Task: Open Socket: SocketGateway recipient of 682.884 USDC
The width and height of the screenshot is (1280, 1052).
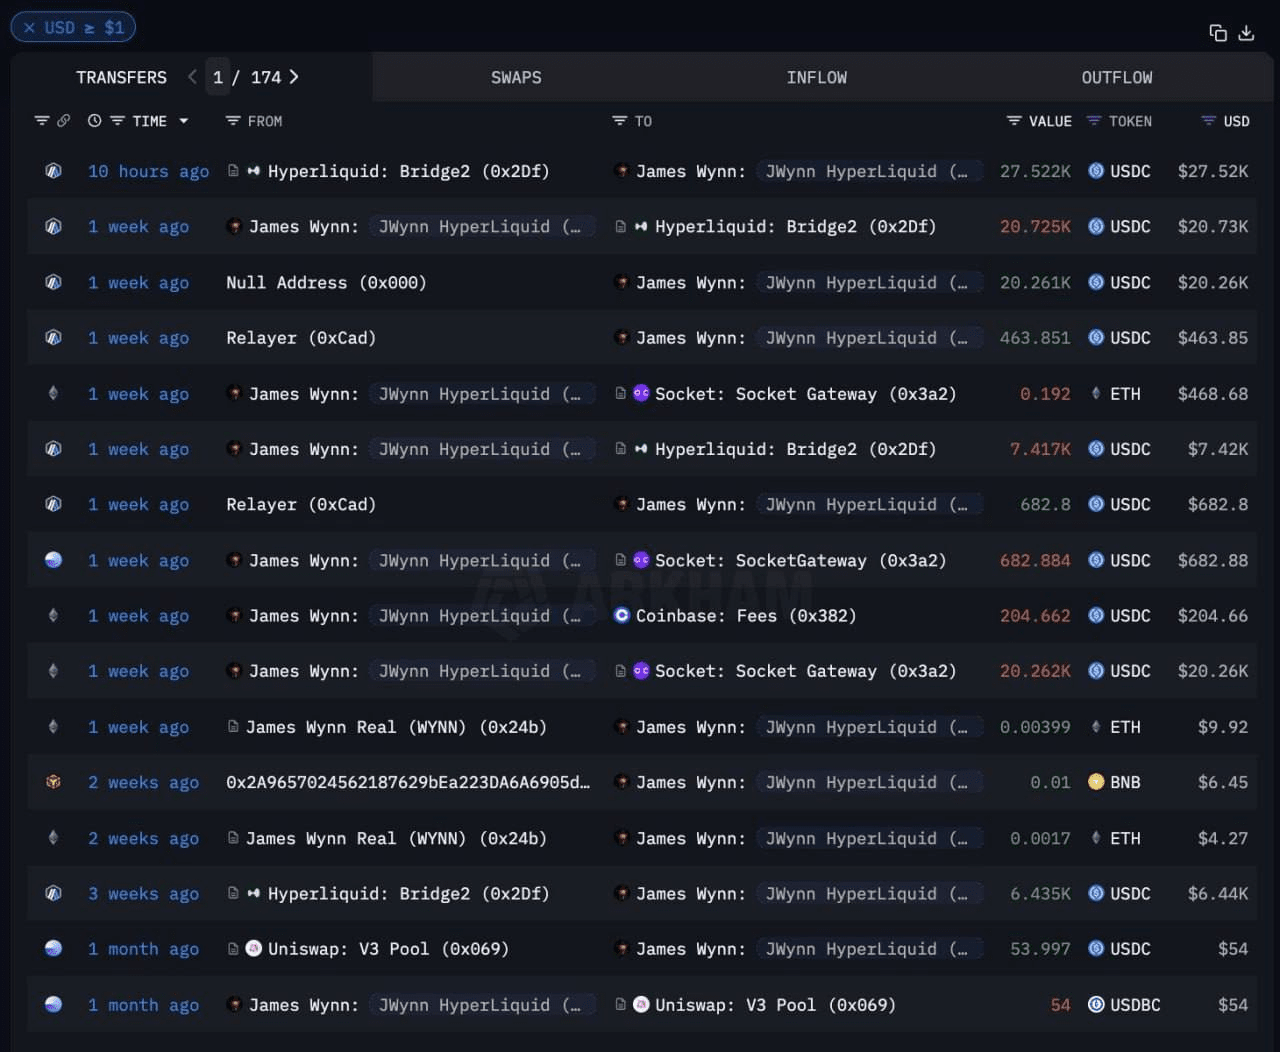Action: click(x=801, y=560)
